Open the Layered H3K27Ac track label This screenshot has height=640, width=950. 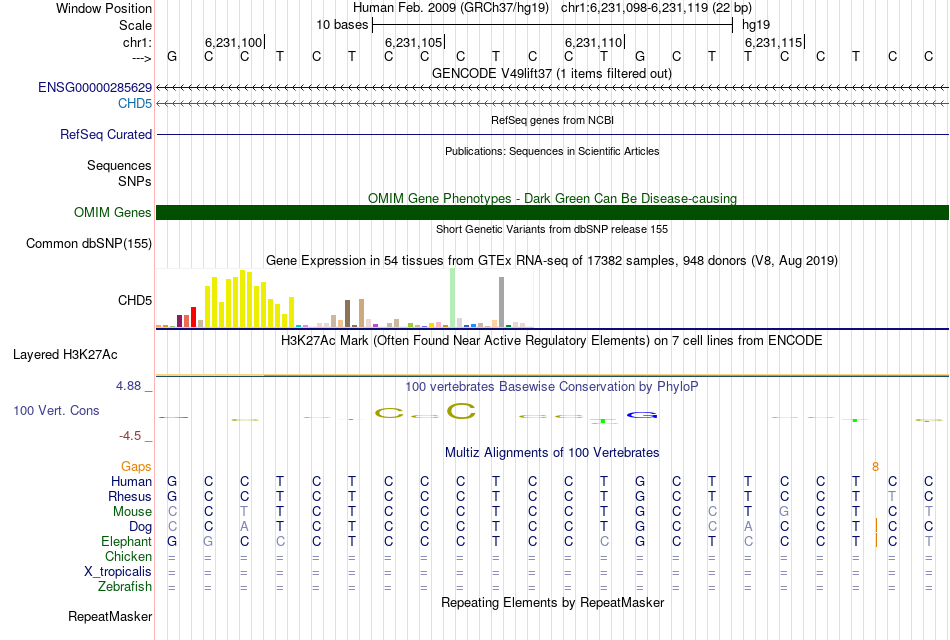coord(65,355)
